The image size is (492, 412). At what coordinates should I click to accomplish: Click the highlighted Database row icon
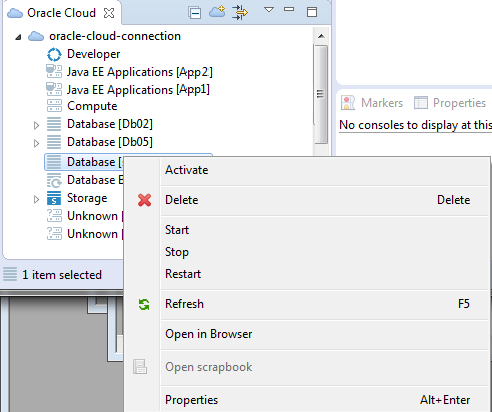click(x=54, y=162)
